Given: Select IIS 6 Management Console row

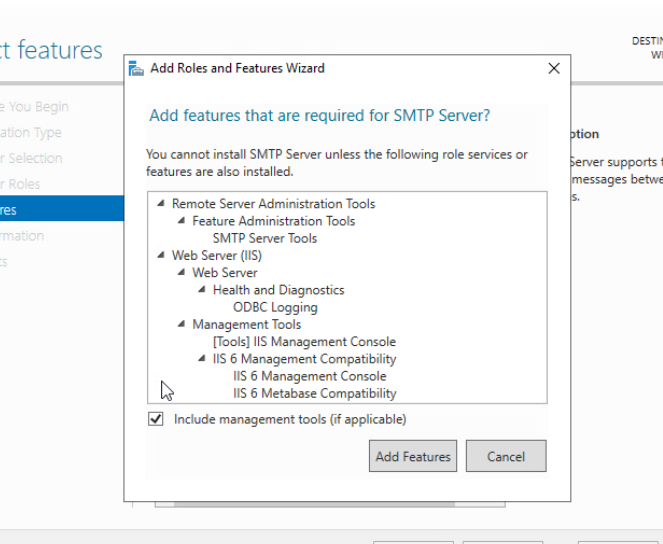Looking at the screenshot, I should [x=310, y=376].
